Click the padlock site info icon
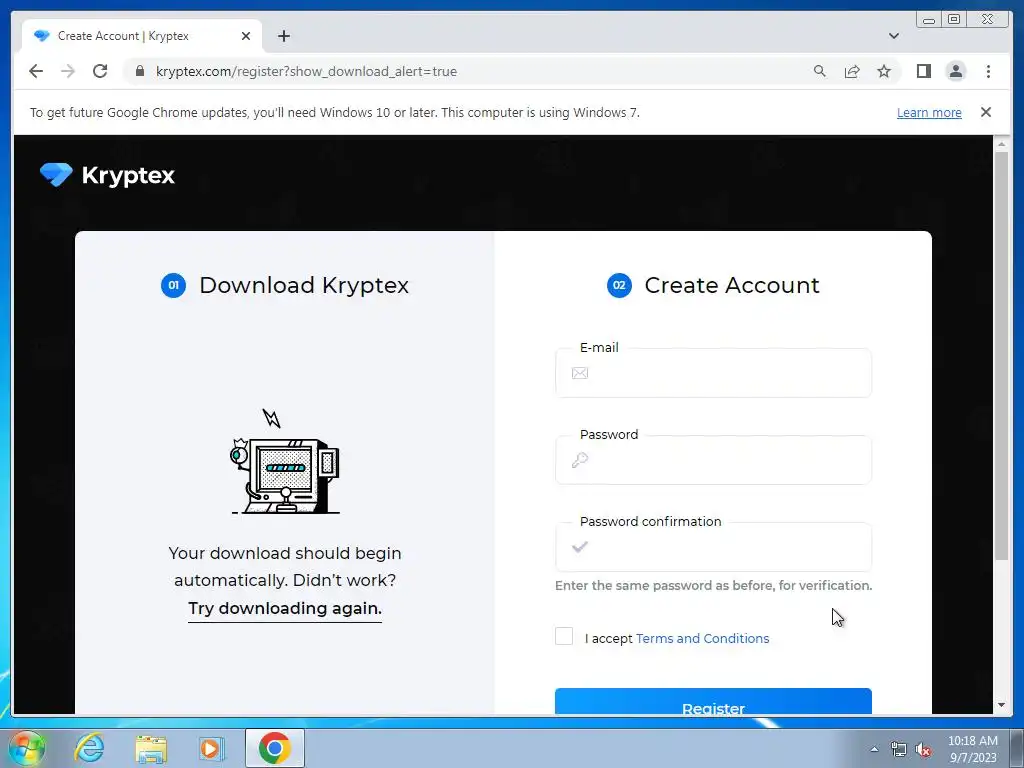1024x768 pixels. click(x=140, y=71)
